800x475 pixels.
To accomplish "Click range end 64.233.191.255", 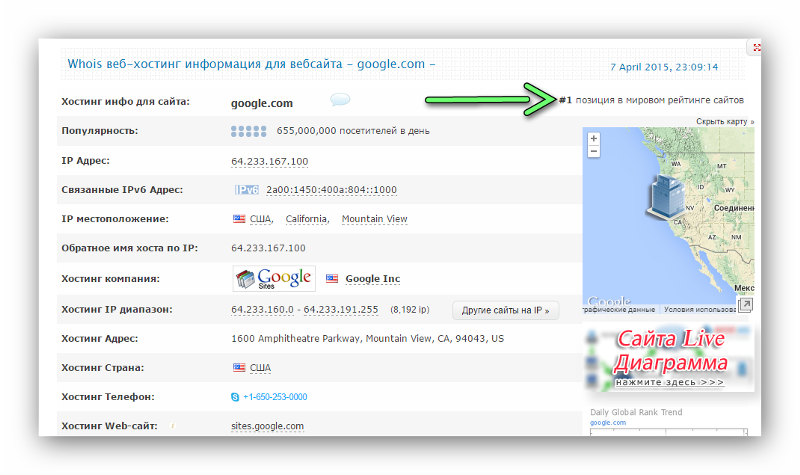I will (341, 310).
